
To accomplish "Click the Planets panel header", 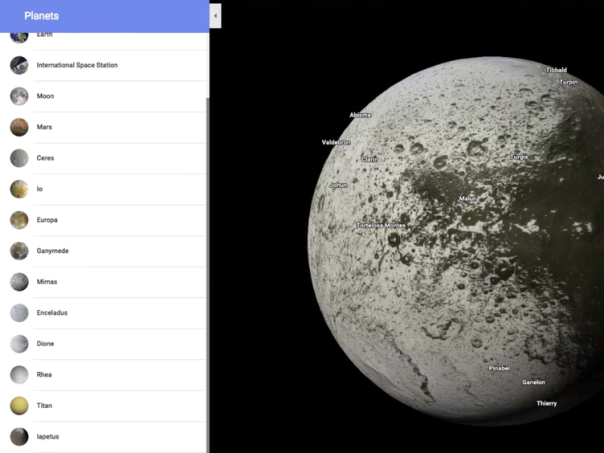I will [104, 16].
